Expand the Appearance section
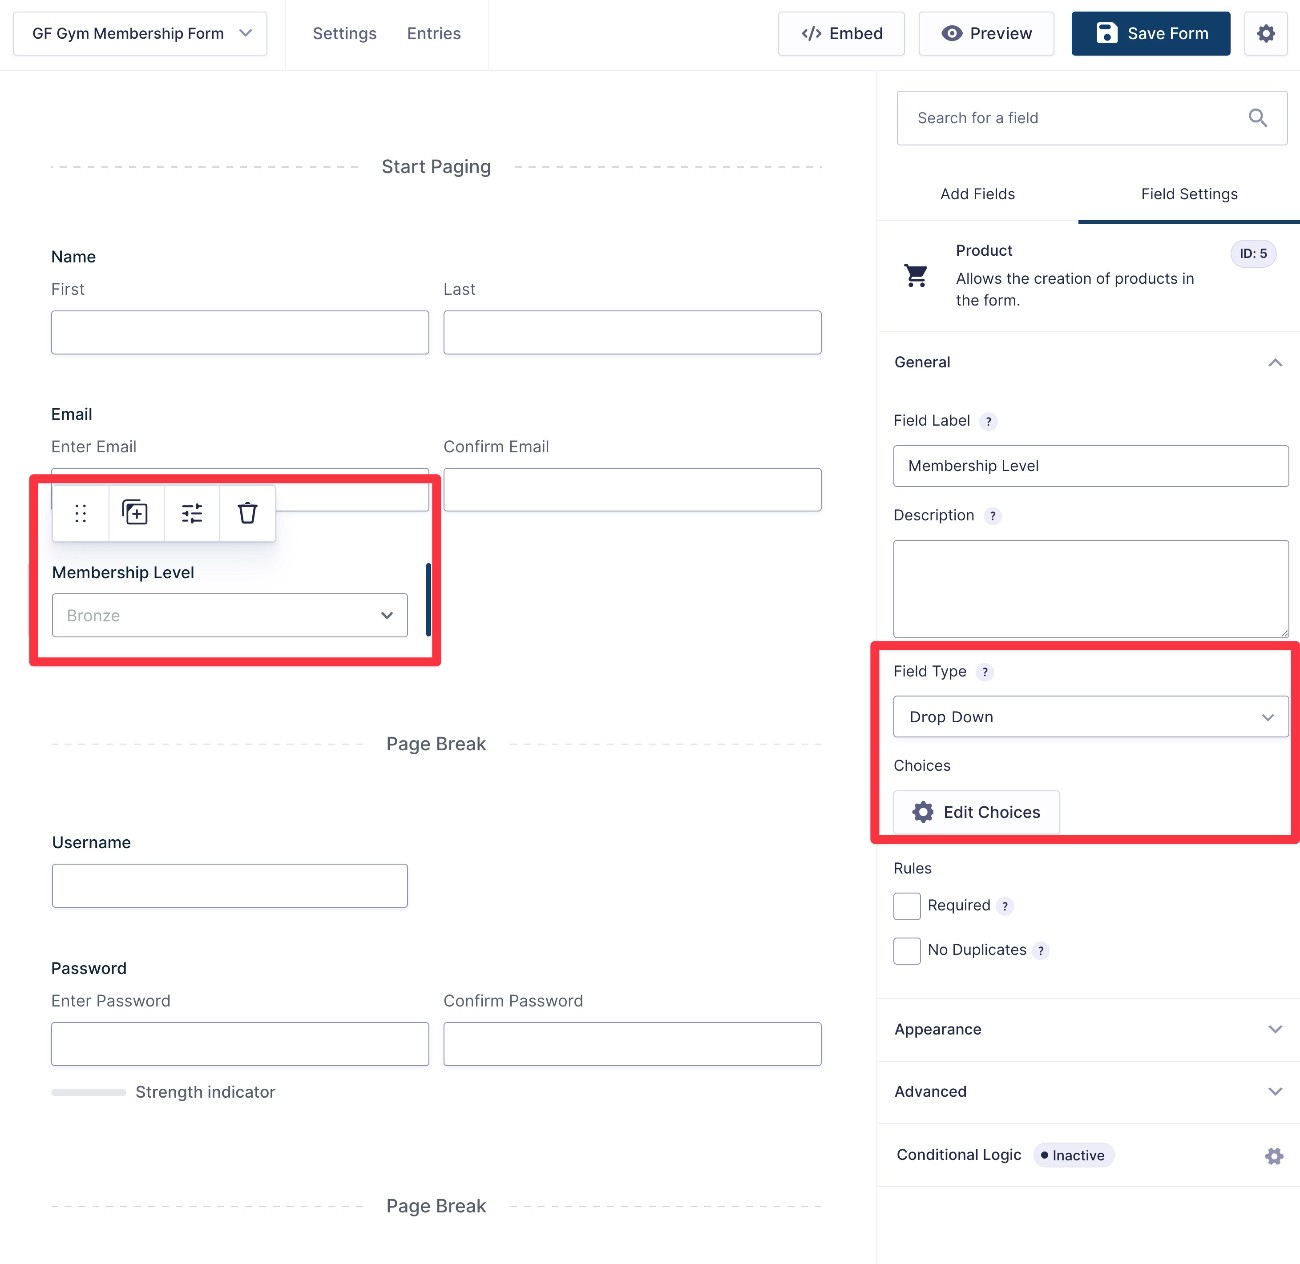 pos(1088,1029)
